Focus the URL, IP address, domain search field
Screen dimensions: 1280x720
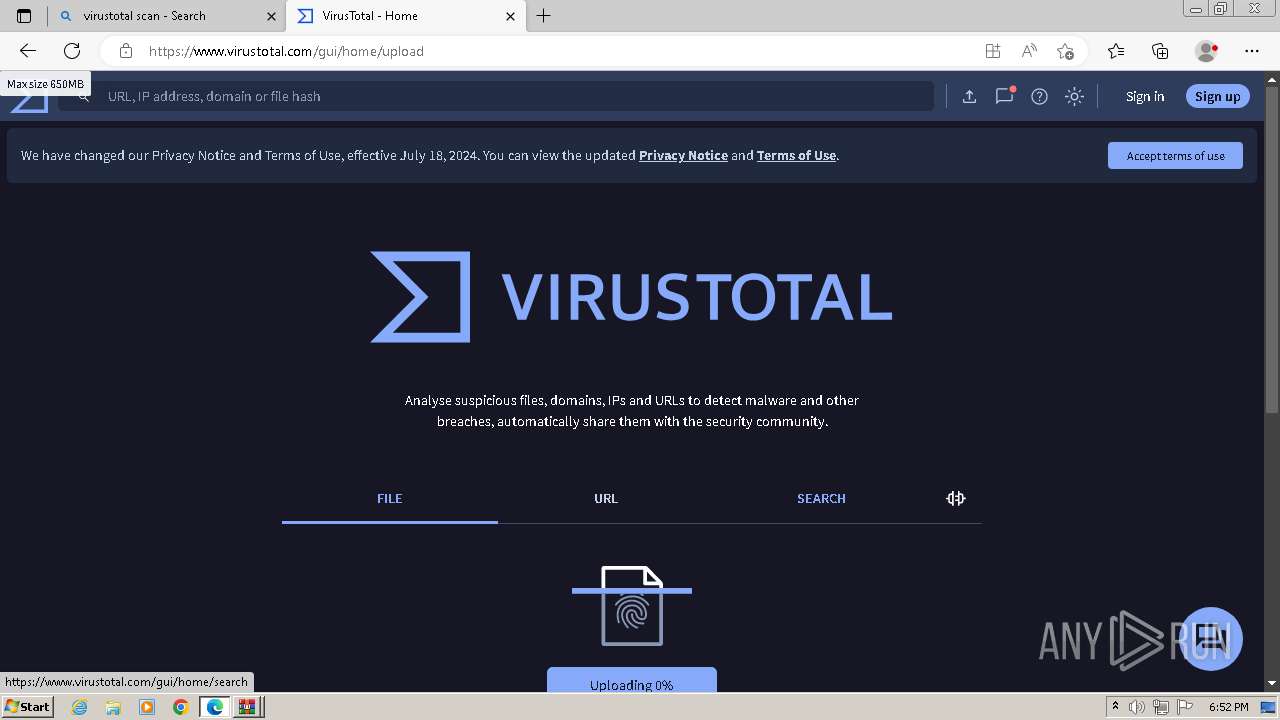(496, 96)
